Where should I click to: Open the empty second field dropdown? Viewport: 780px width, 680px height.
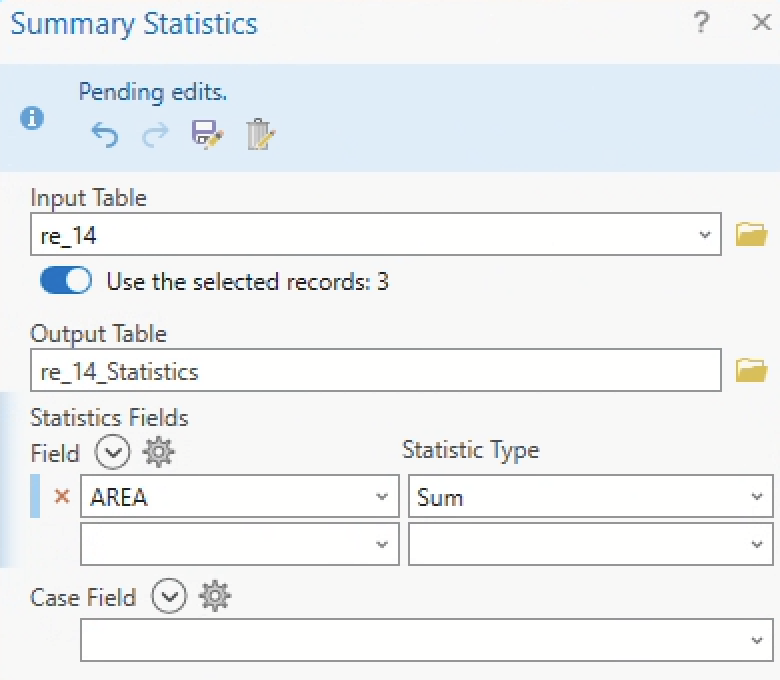pyautogui.click(x=381, y=545)
